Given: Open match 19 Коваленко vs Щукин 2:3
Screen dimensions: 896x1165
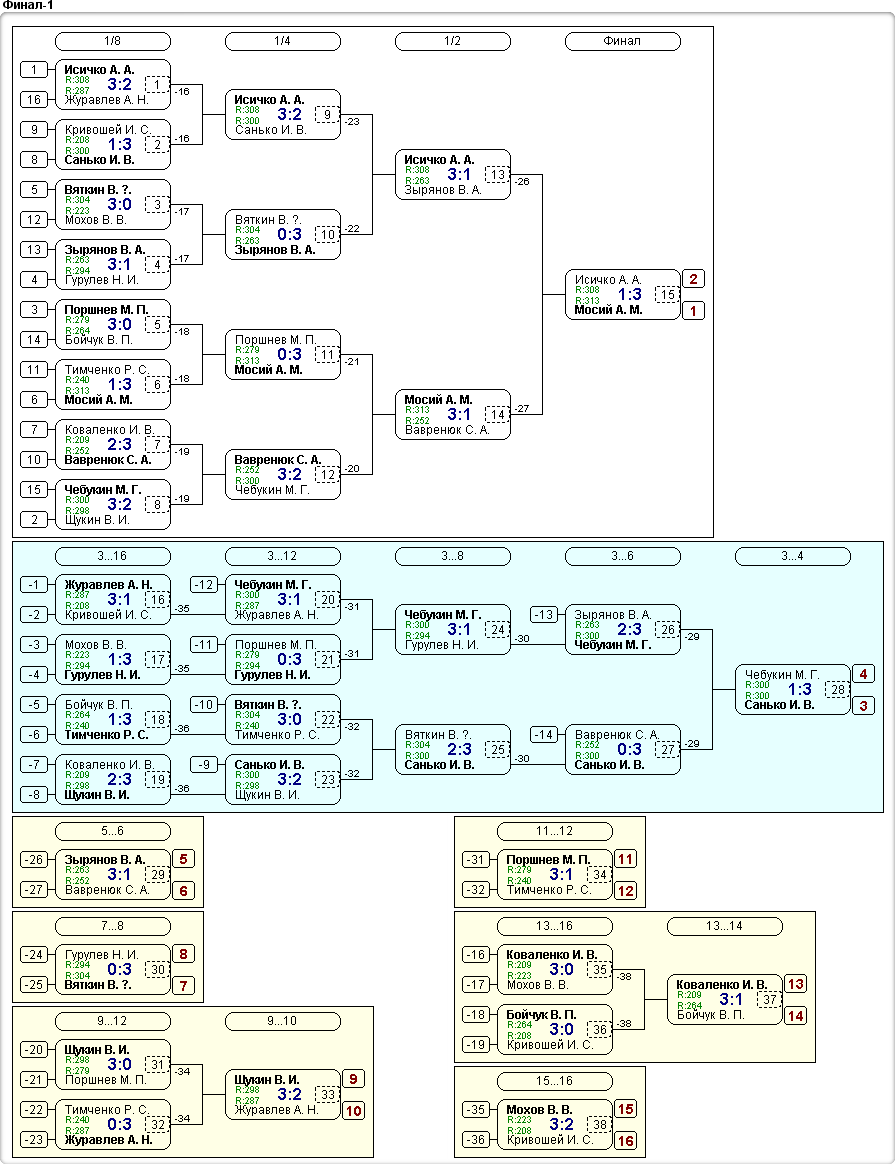Looking at the screenshot, I should click(x=113, y=780).
